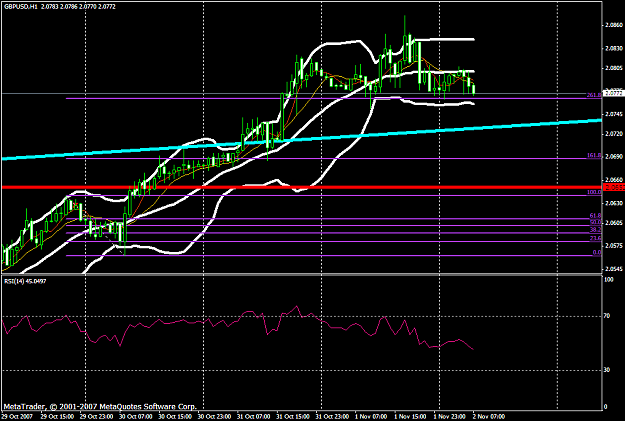Click the 30 Oct 07:00 time label
The image size is (625, 421).
136,417
